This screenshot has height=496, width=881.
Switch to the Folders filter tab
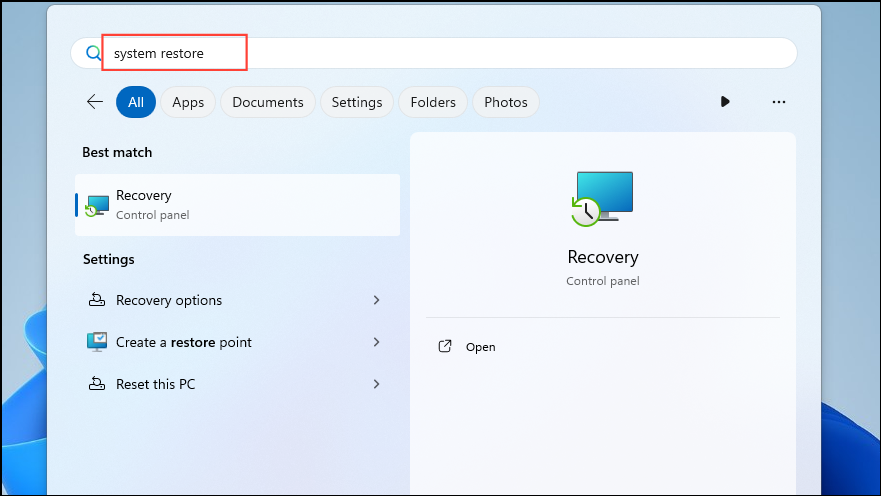pyautogui.click(x=433, y=102)
